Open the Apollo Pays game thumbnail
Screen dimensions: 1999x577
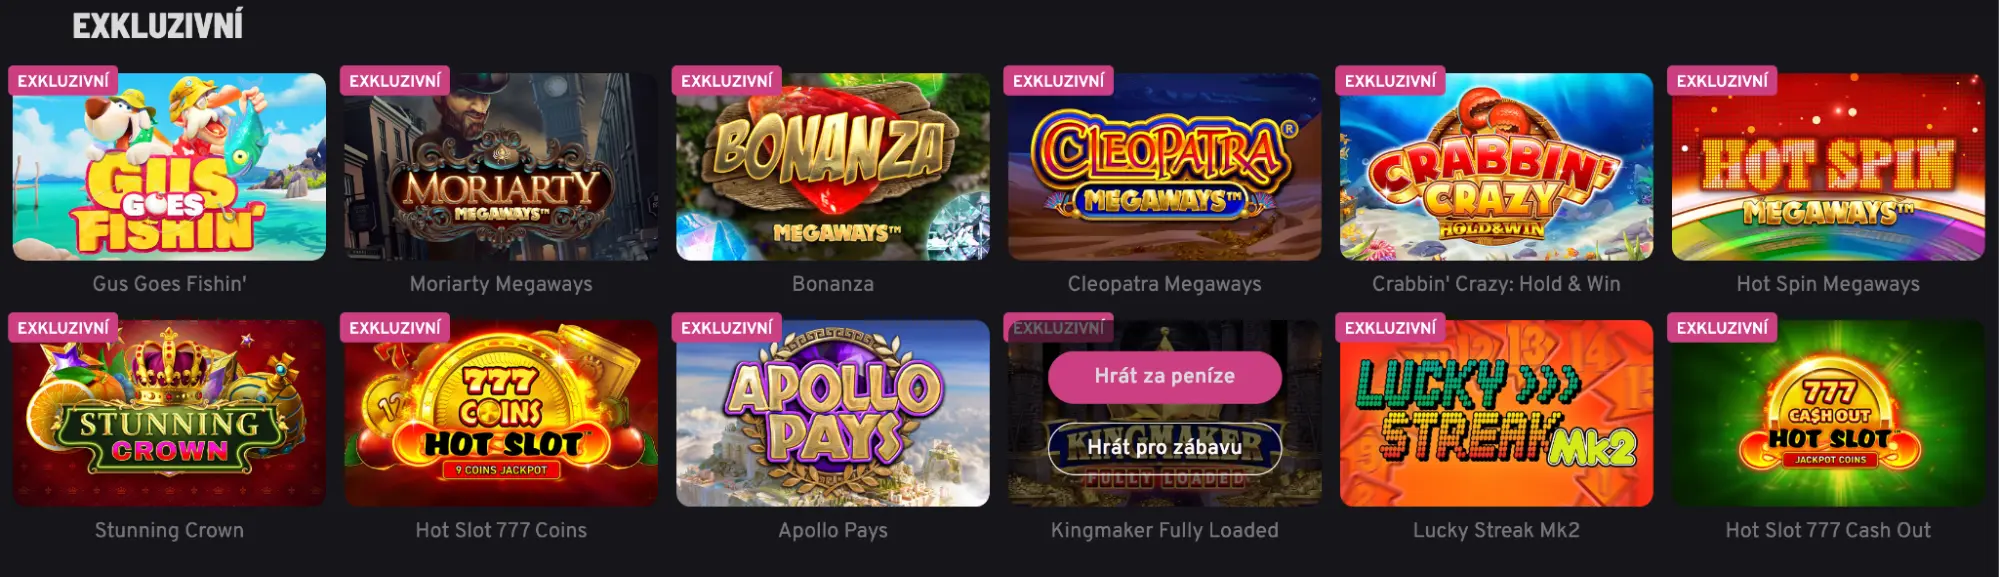(835, 420)
